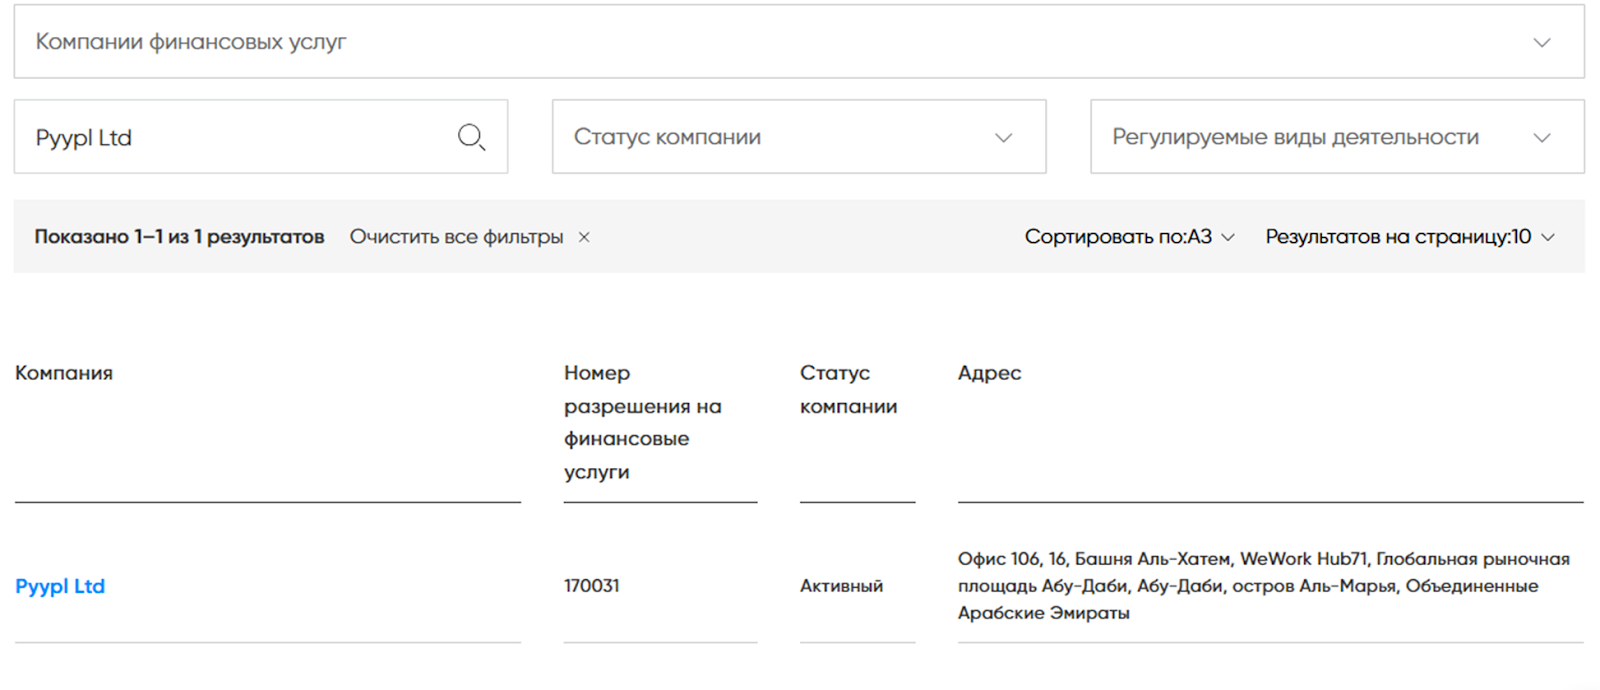Click the Адрес column header
Screen dimensions: 1600x690
[x=990, y=373]
